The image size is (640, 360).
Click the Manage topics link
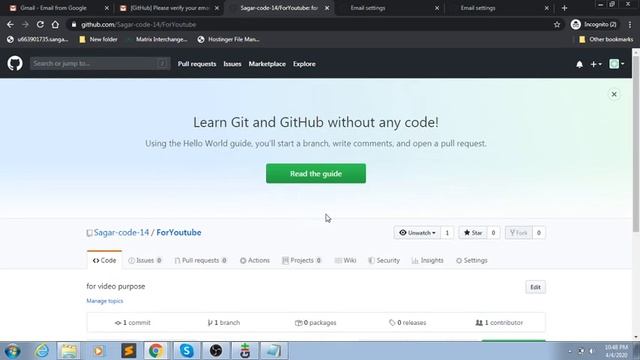coord(104,301)
